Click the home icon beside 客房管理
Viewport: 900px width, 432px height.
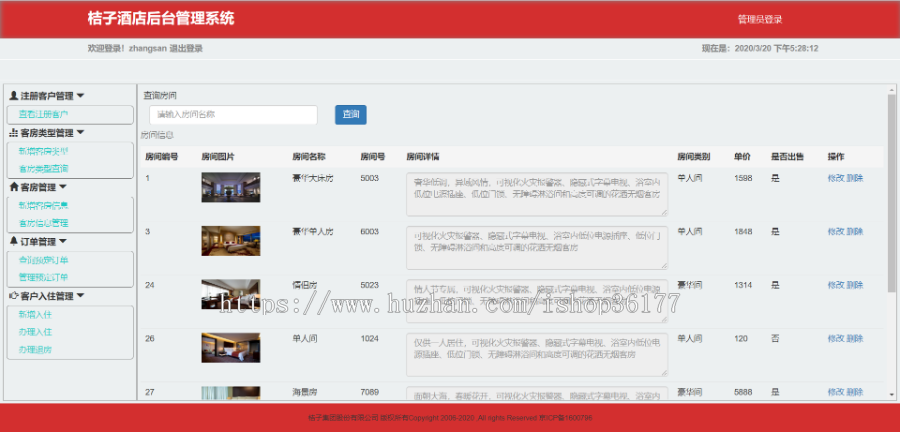[14, 186]
